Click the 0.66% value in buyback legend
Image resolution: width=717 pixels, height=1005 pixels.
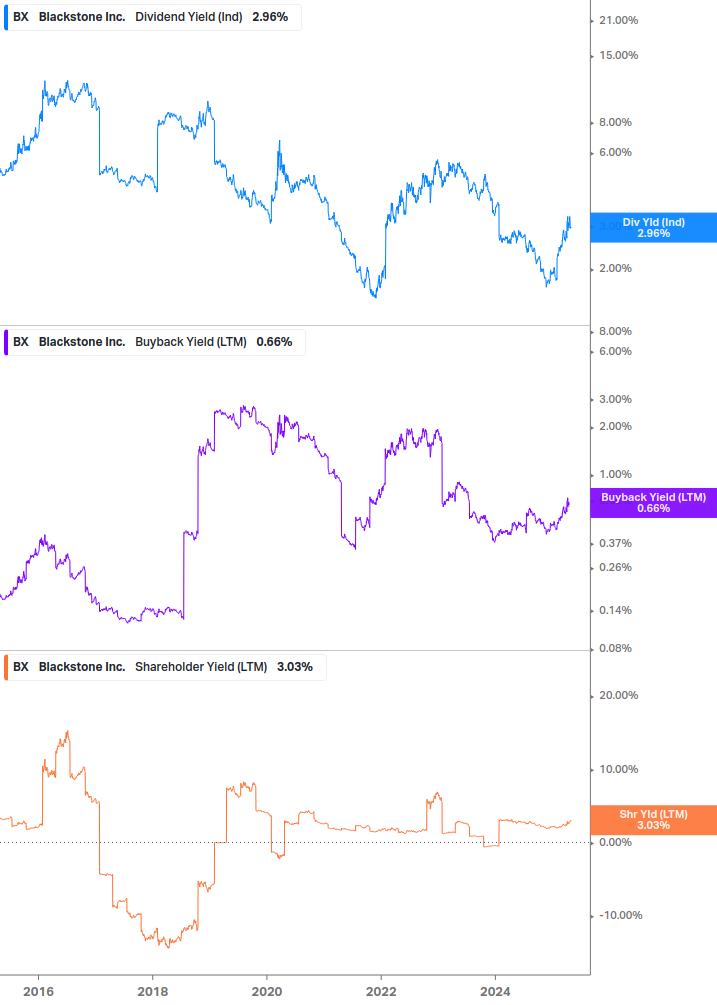pos(274,342)
